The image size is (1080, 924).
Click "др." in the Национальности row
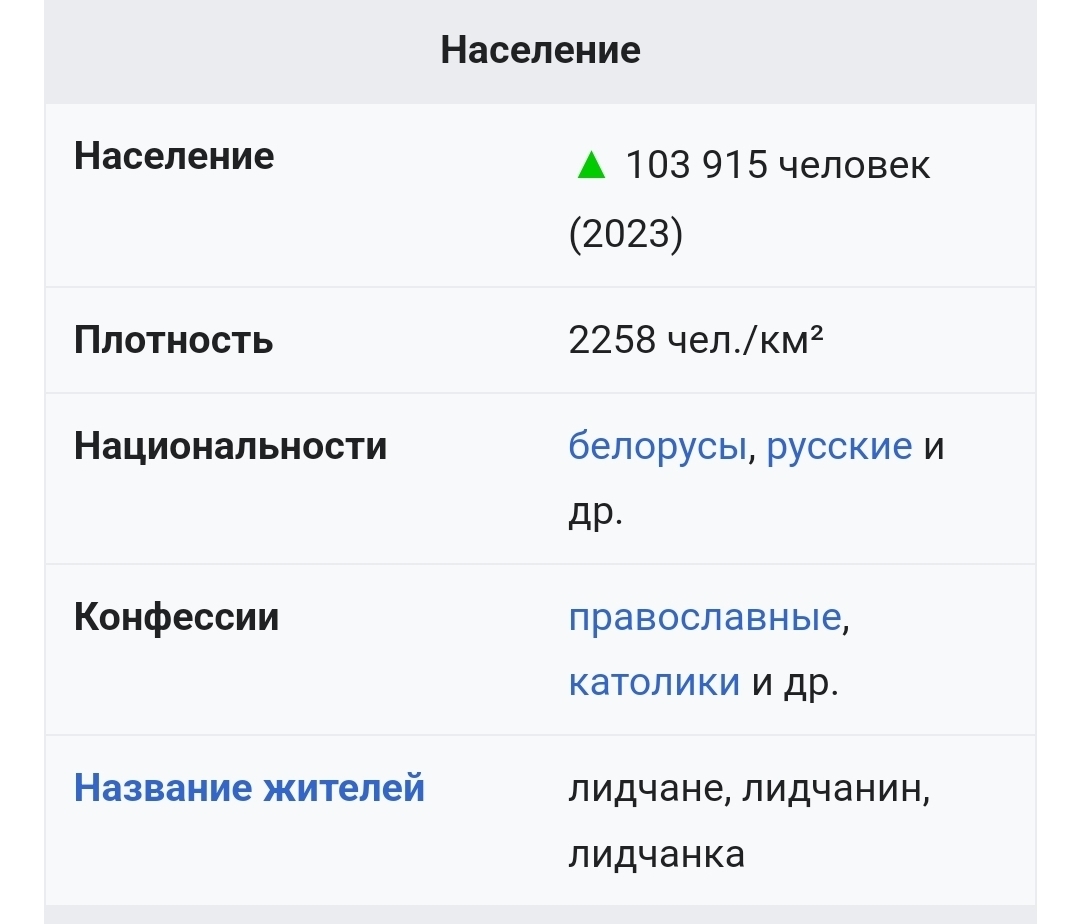point(595,513)
